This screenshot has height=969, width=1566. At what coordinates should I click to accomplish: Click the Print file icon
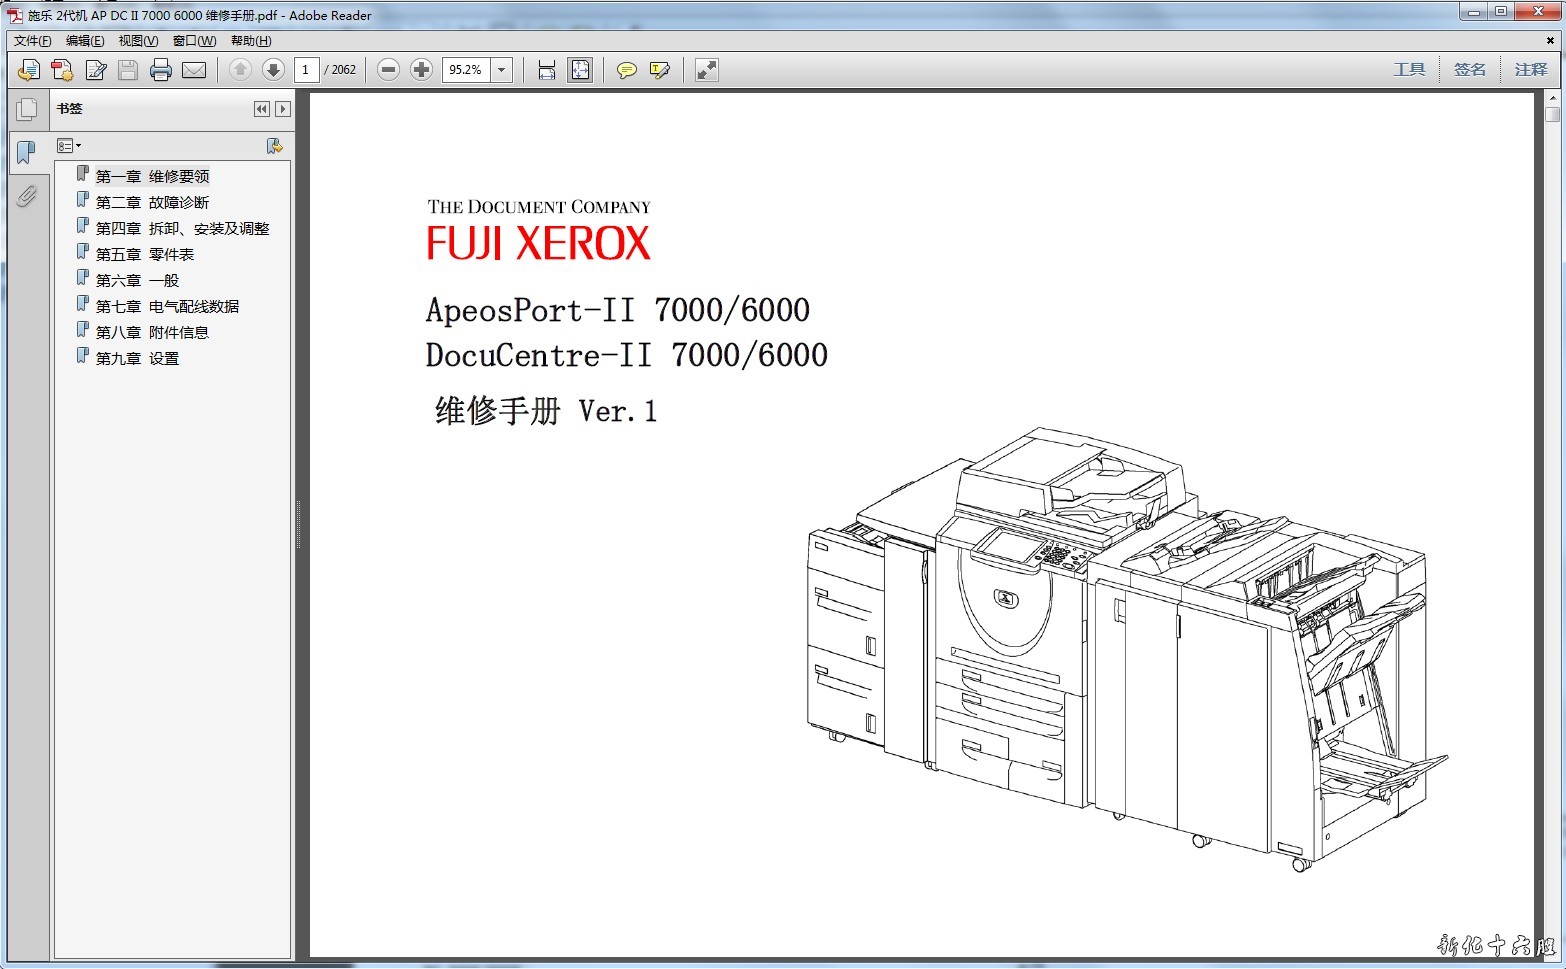160,70
